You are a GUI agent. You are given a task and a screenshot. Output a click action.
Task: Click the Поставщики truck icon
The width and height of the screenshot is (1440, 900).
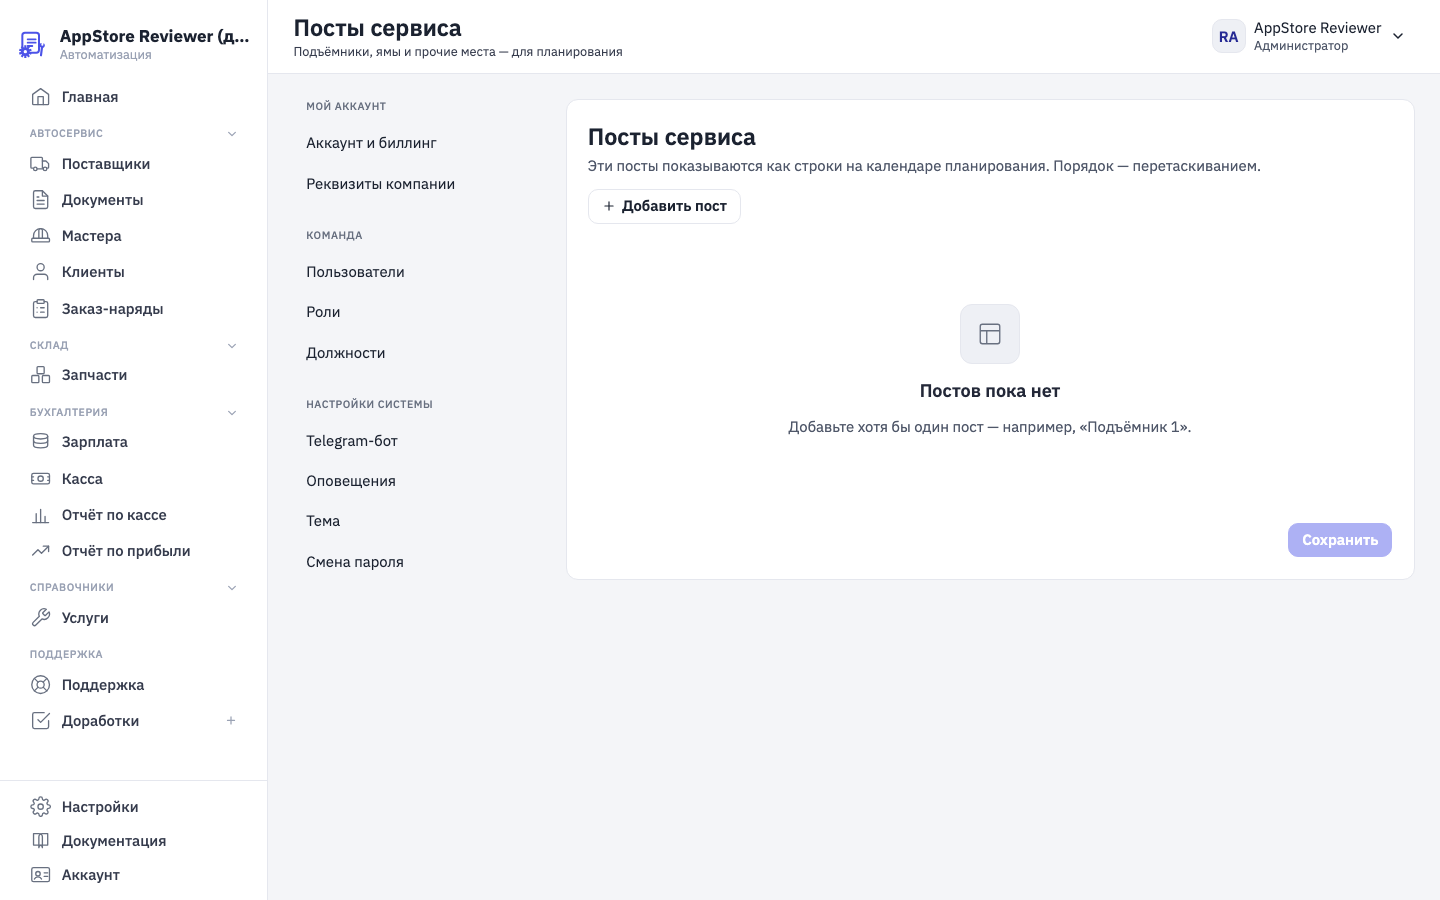[x=40, y=164]
